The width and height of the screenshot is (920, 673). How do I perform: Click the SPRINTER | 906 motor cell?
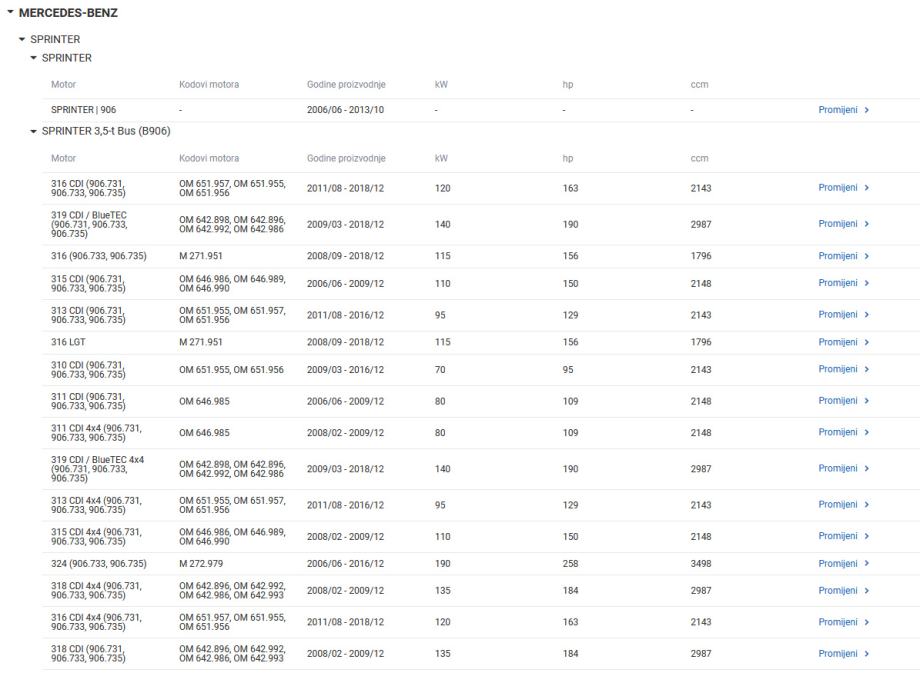83,110
